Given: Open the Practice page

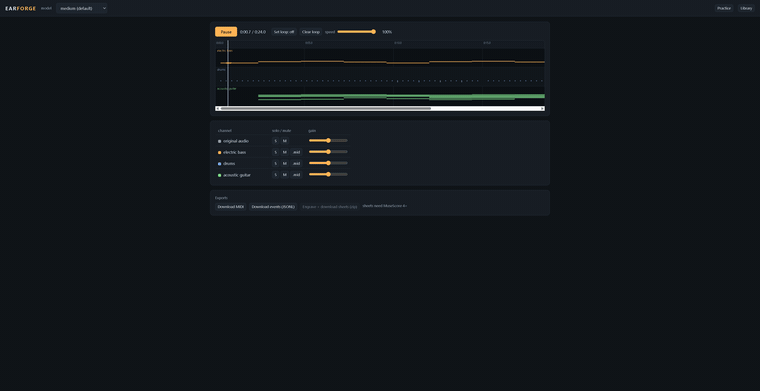Looking at the screenshot, I should (x=724, y=8).
